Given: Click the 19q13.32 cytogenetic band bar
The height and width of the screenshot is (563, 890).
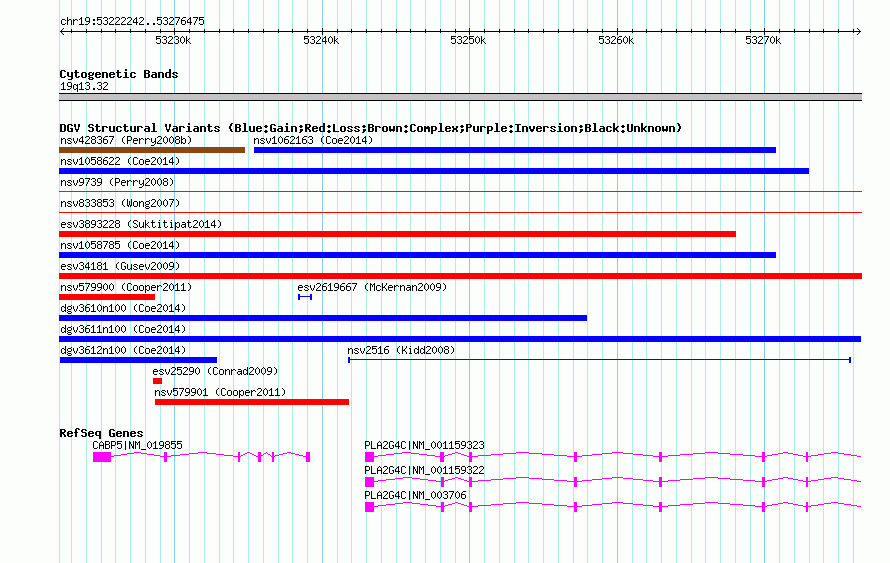Looking at the screenshot, I should [x=460, y=97].
